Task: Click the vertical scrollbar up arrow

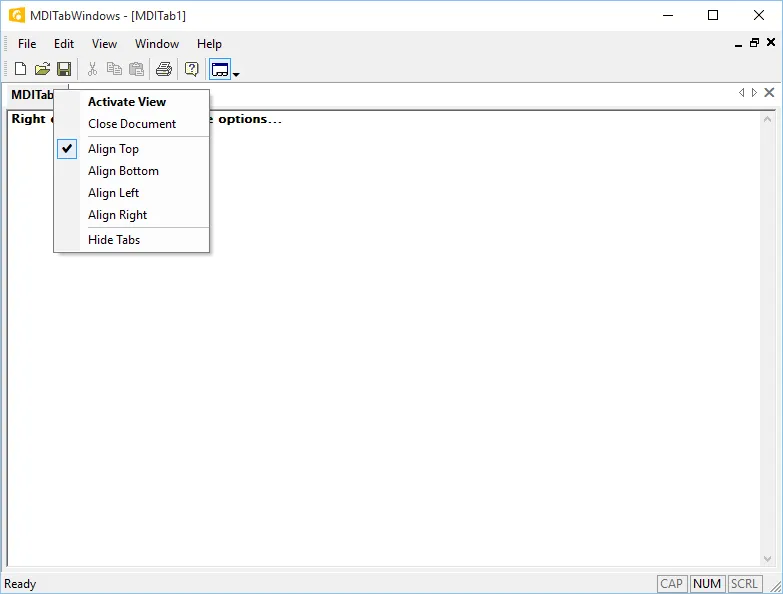Action: pyautogui.click(x=768, y=119)
